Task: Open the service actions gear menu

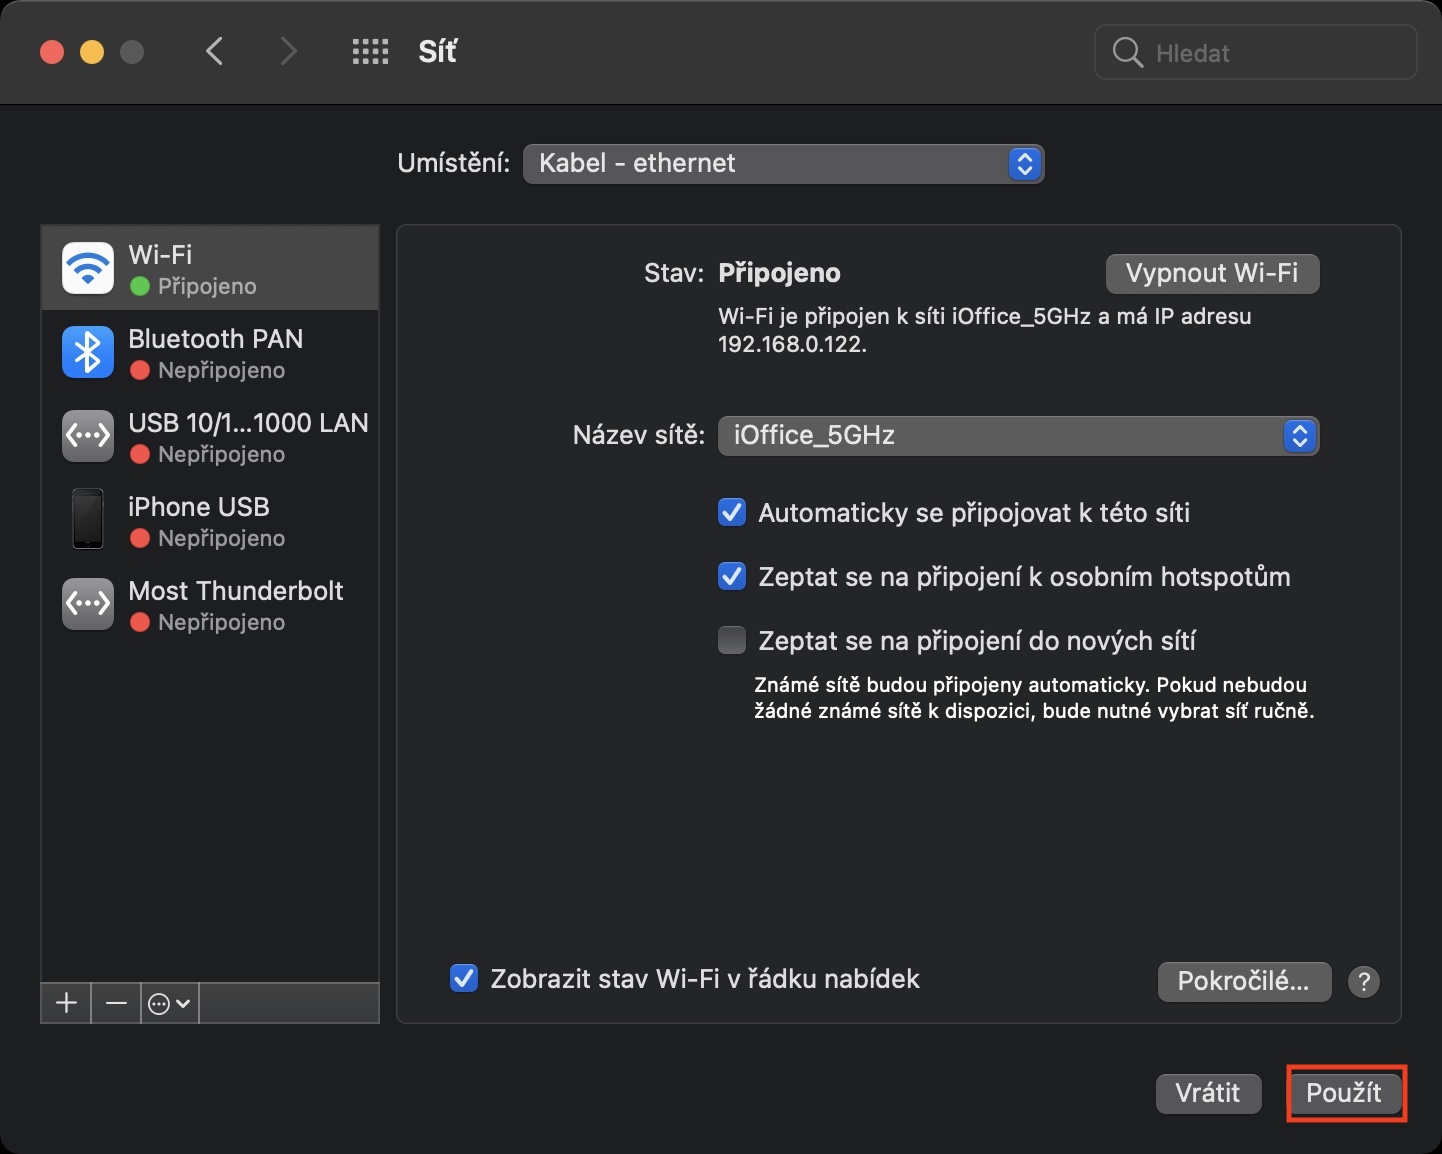Action: click(x=169, y=1003)
